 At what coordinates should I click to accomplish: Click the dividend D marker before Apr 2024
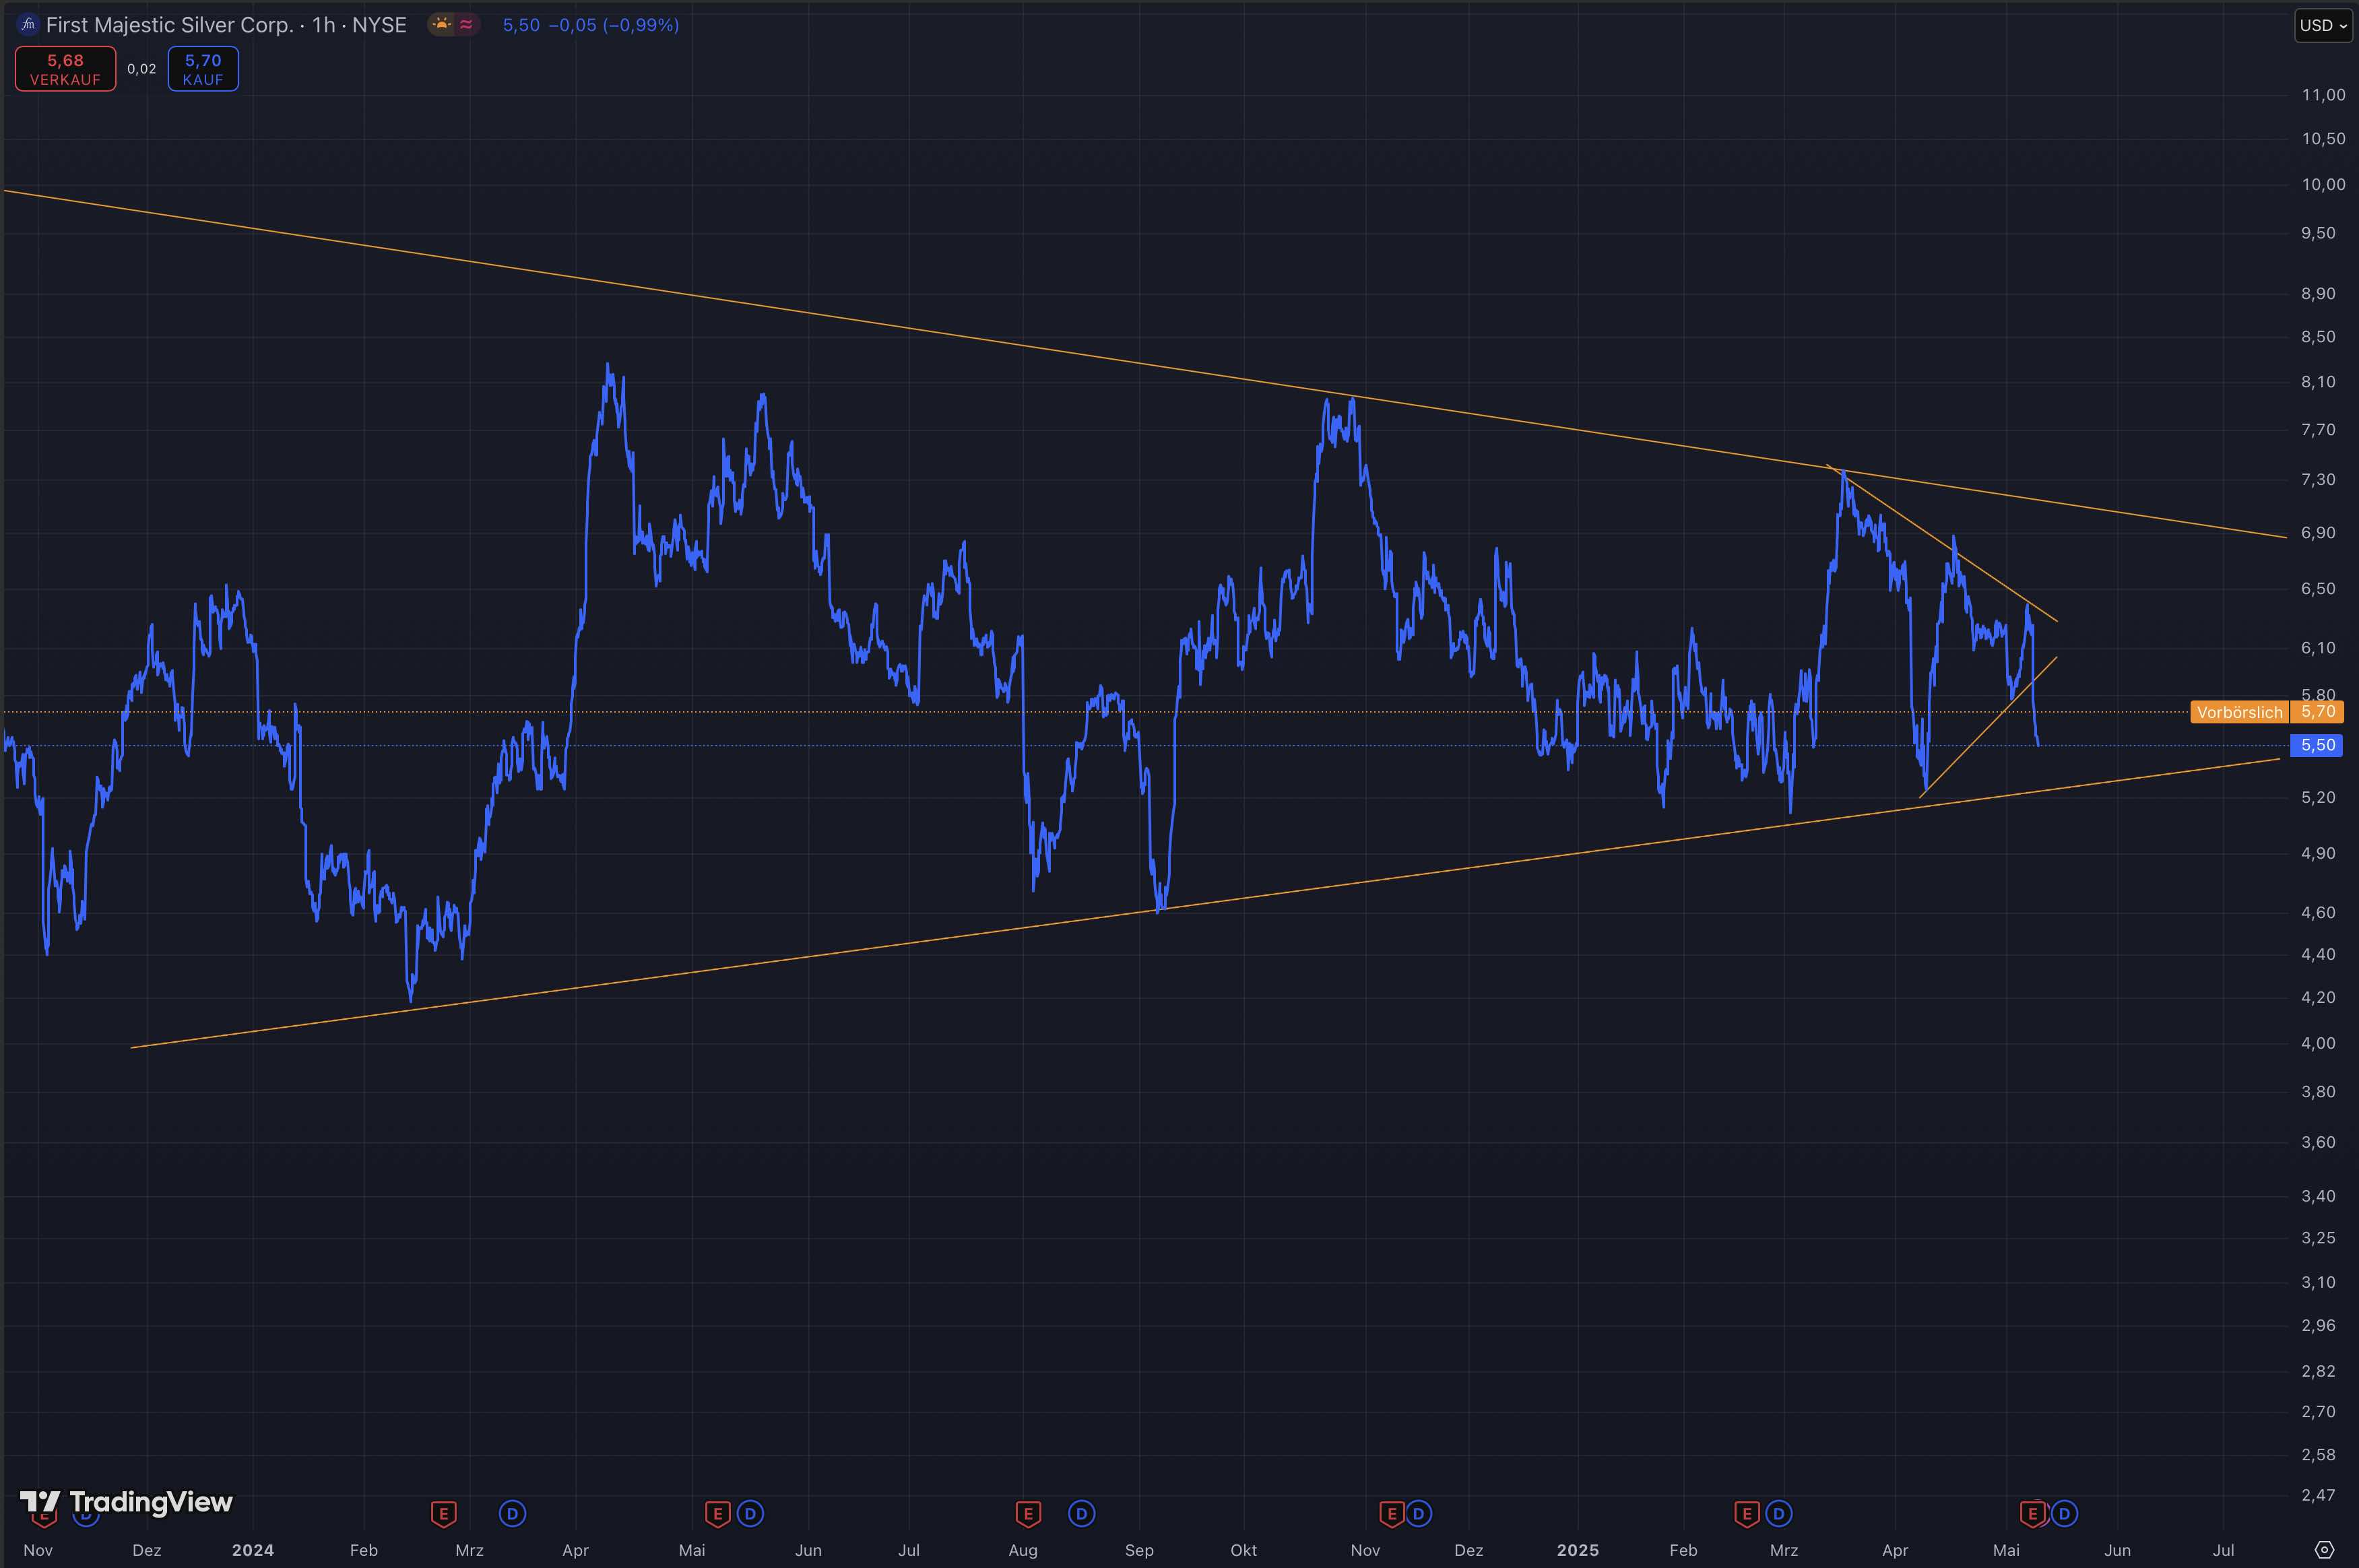[512, 1514]
